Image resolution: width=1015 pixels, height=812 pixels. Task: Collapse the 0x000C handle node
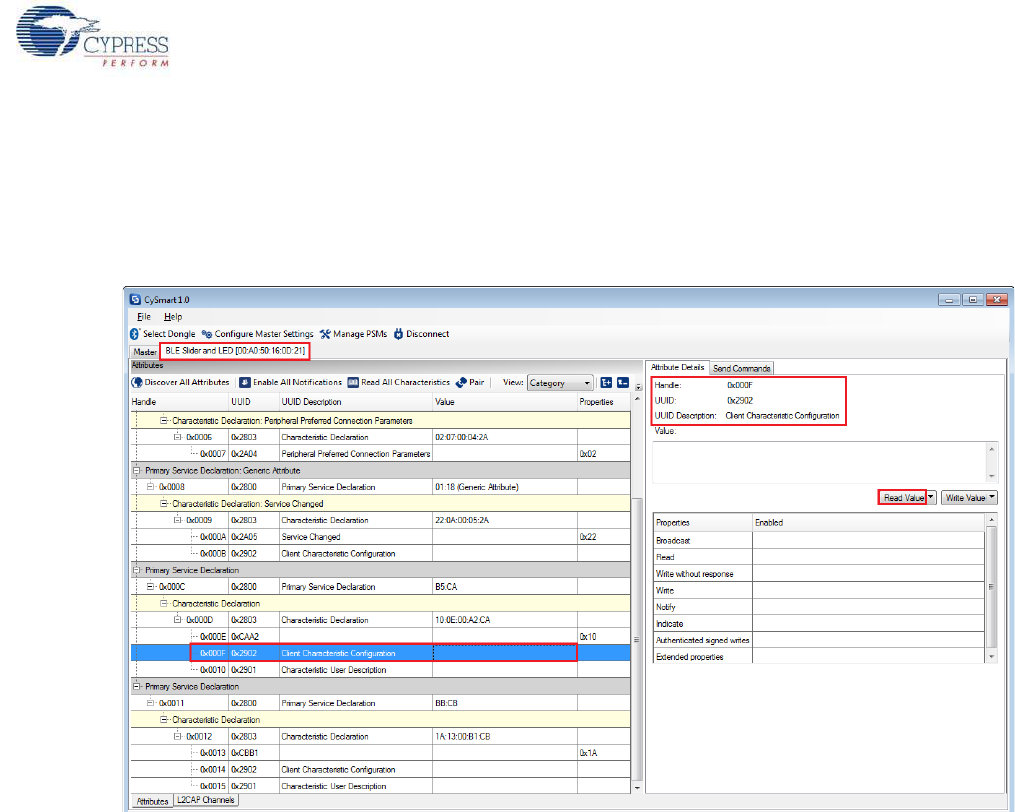coord(150,587)
